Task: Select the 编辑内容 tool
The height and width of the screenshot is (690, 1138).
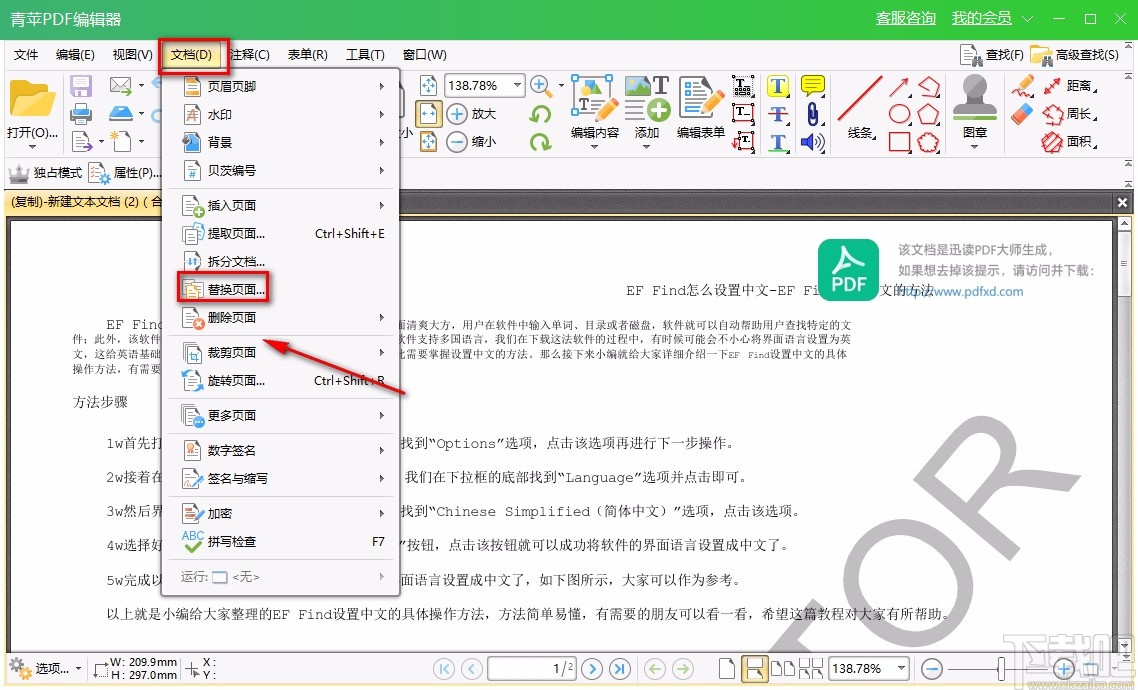Action: 594,107
